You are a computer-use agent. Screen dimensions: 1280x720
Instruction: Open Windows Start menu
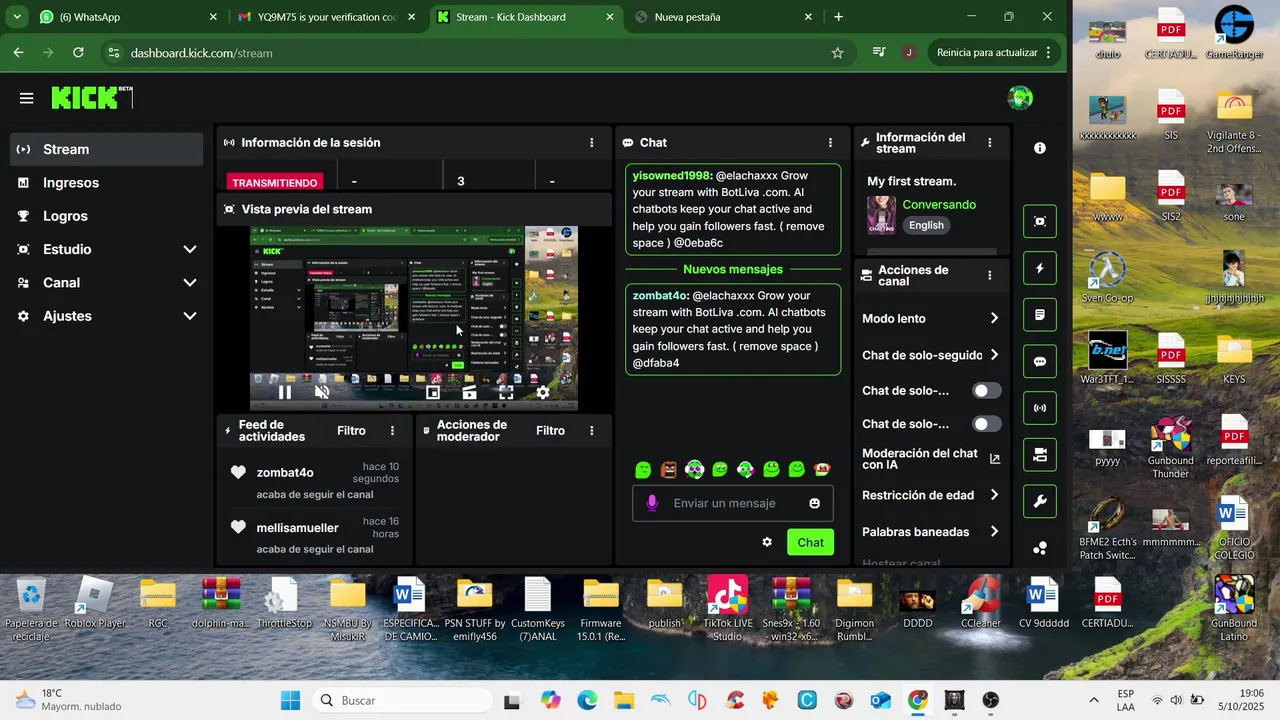290,700
